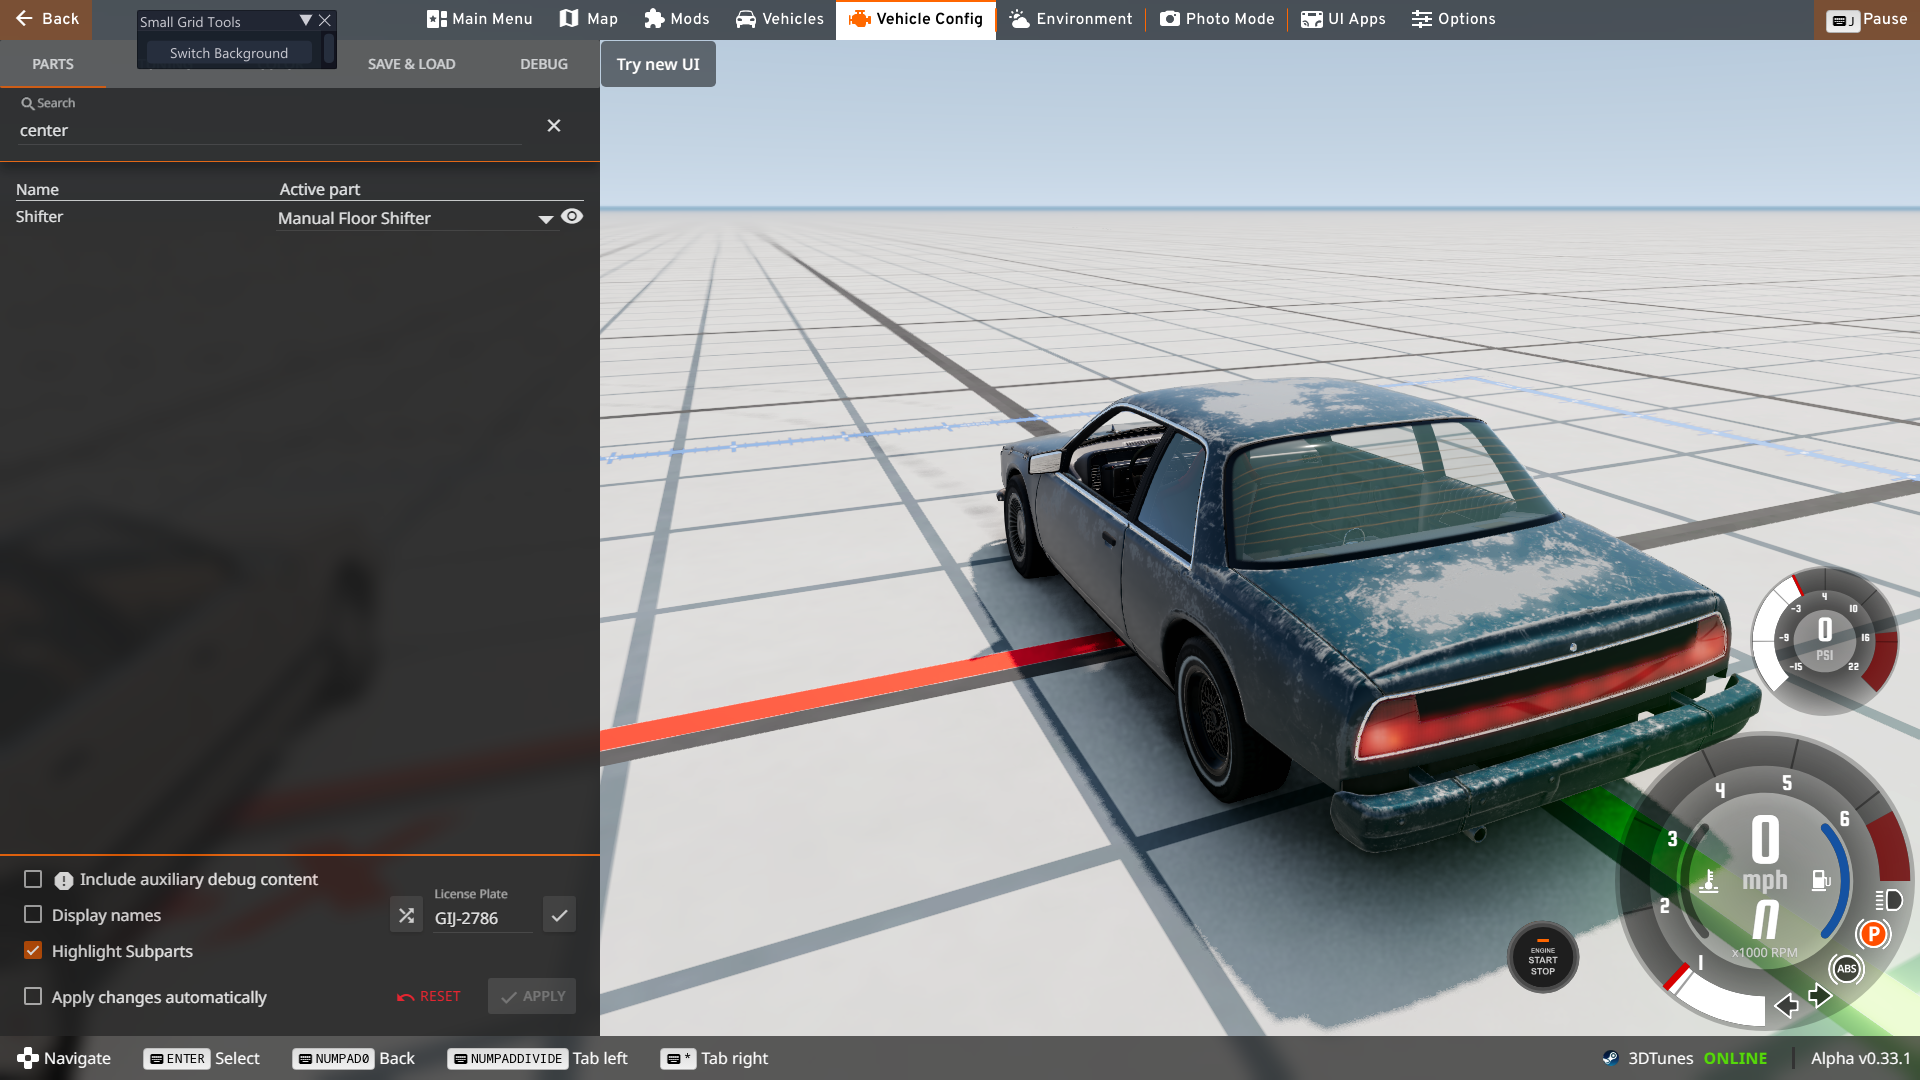Image resolution: width=1920 pixels, height=1080 pixels.
Task: Click the right turn signal arrow
Action: (x=1820, y=995)
